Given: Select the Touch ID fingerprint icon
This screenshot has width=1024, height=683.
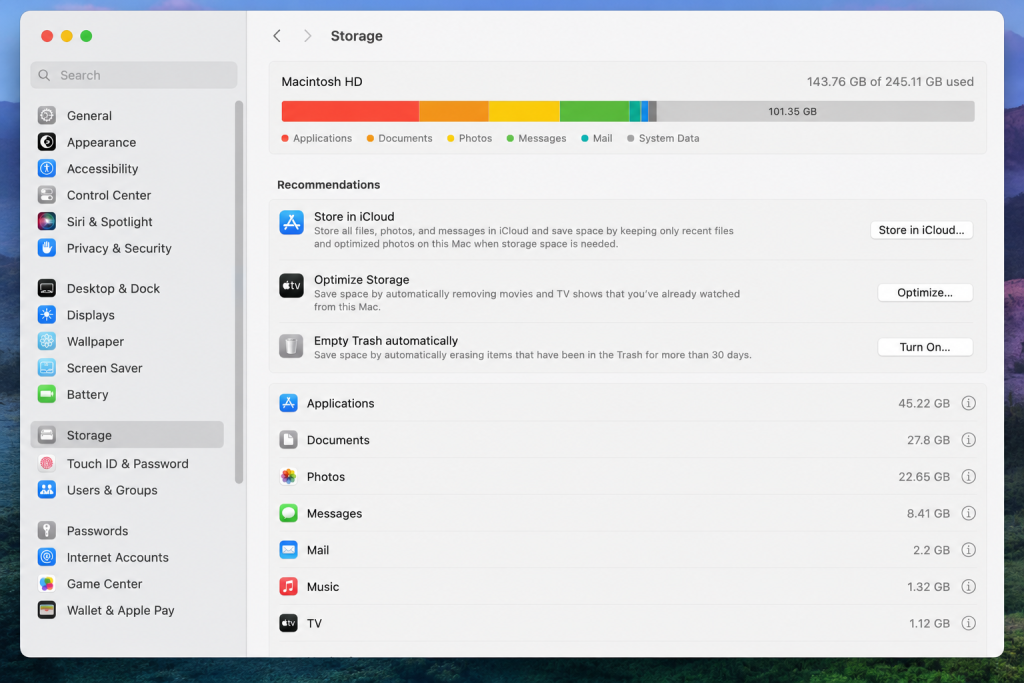Looking at the screenshot, I should coord(46,464).
